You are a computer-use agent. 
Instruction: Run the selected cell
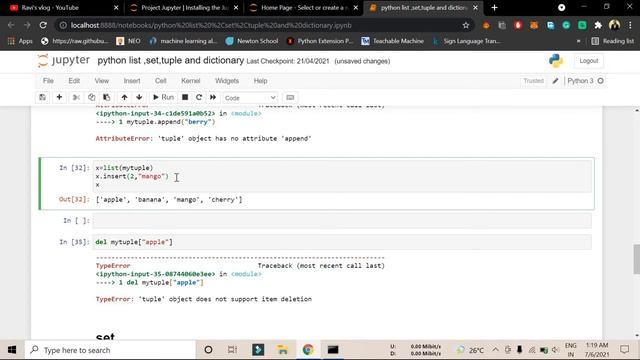tap(163, 98)
